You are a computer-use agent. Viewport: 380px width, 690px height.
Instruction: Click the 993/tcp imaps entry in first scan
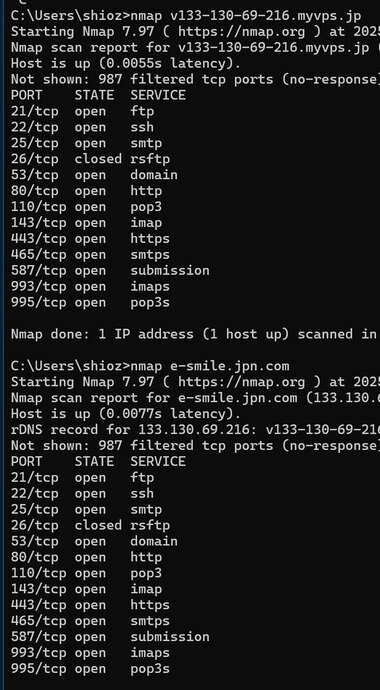point(90,286)
